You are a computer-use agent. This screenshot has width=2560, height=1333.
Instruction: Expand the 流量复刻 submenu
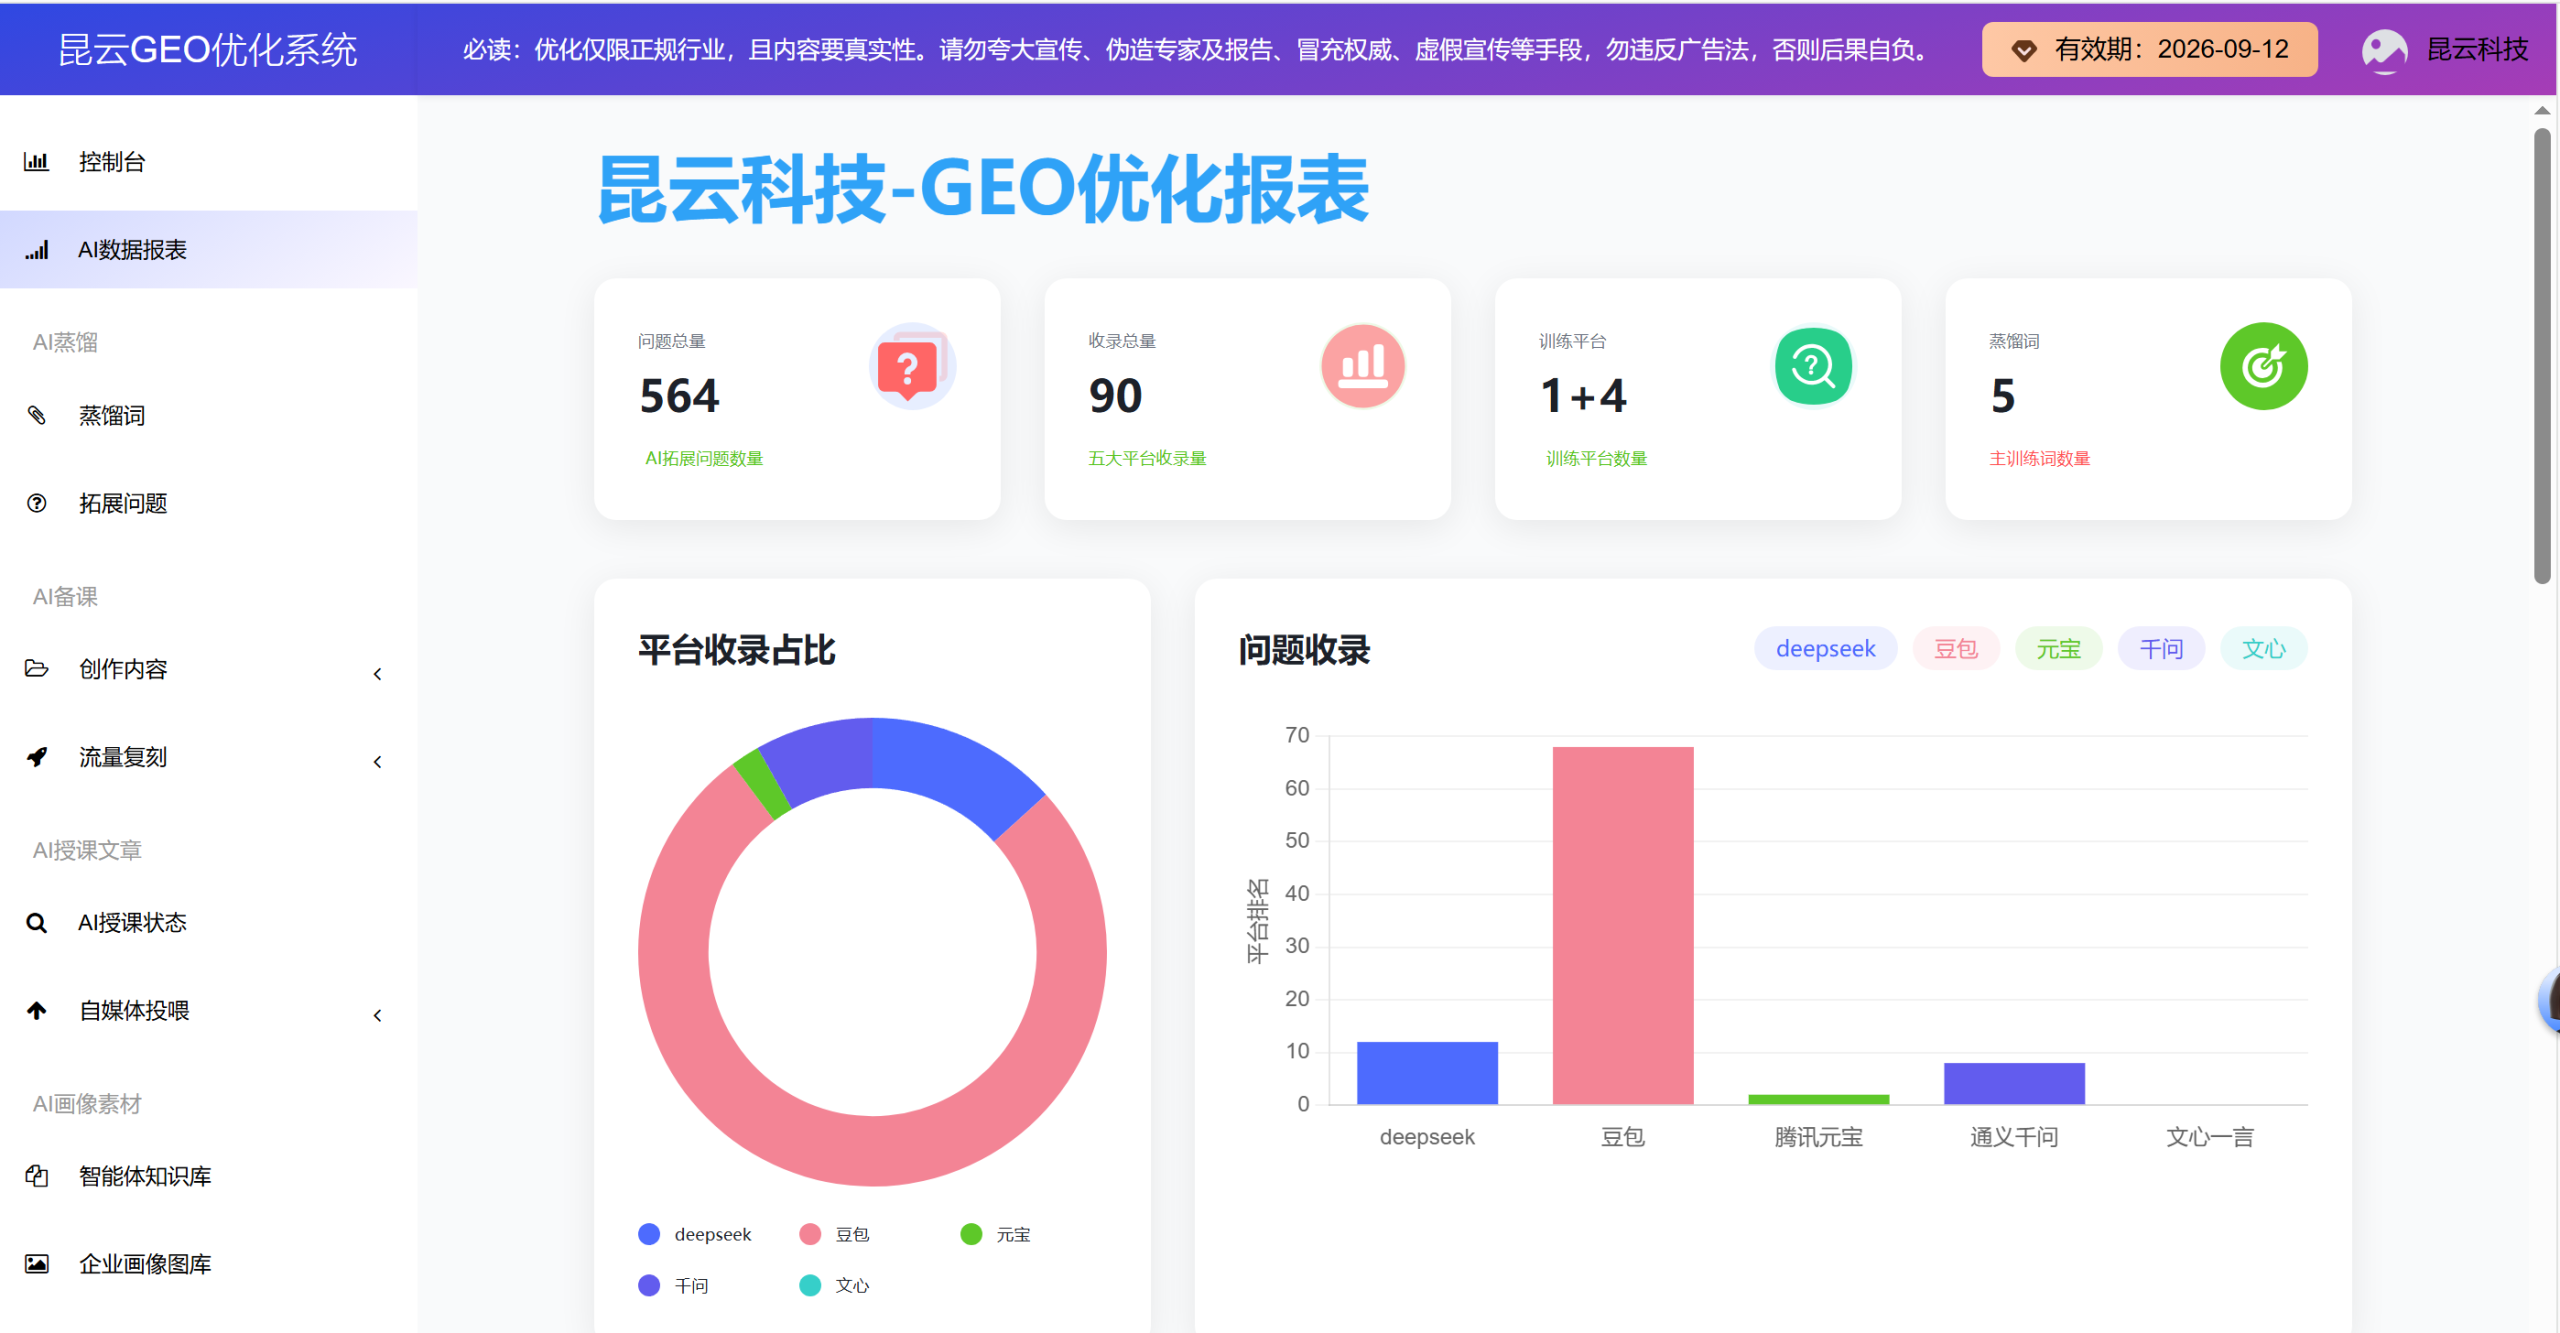(377, 760)
